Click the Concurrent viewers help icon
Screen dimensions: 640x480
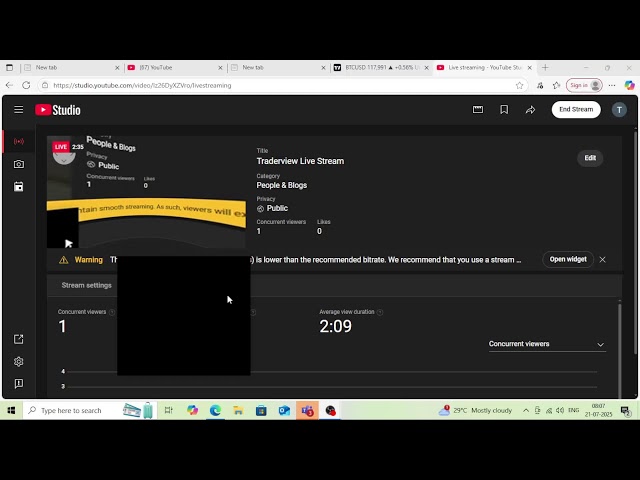coord(112,312)
